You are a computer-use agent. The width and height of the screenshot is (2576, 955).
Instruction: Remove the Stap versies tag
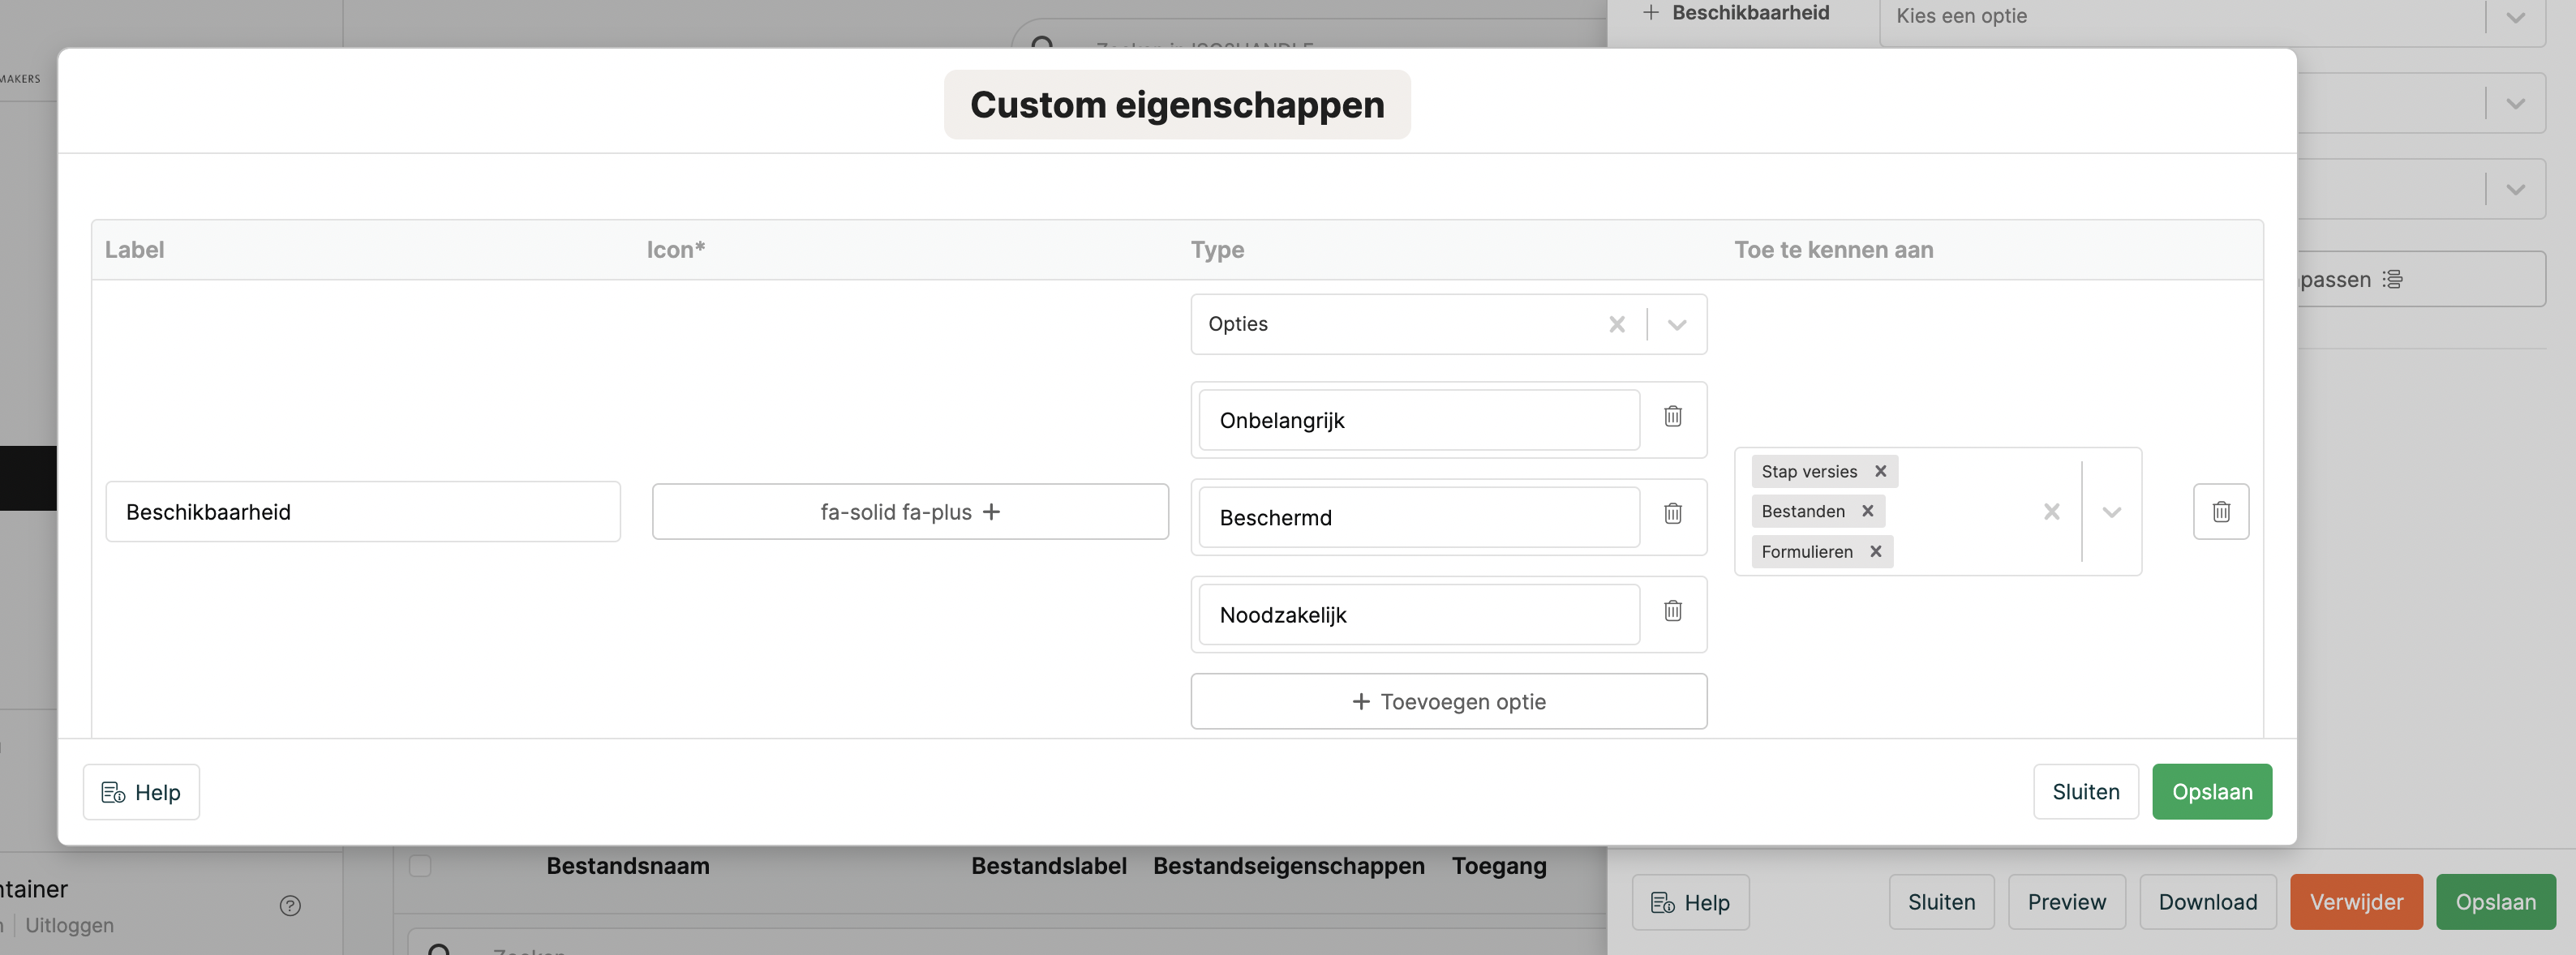(1880, 471)
